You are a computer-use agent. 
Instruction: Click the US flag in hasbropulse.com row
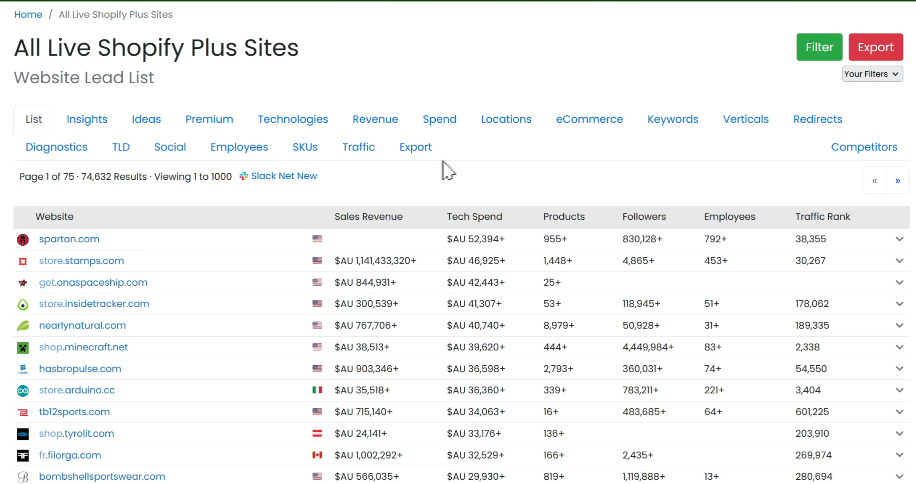pos(317,368)
